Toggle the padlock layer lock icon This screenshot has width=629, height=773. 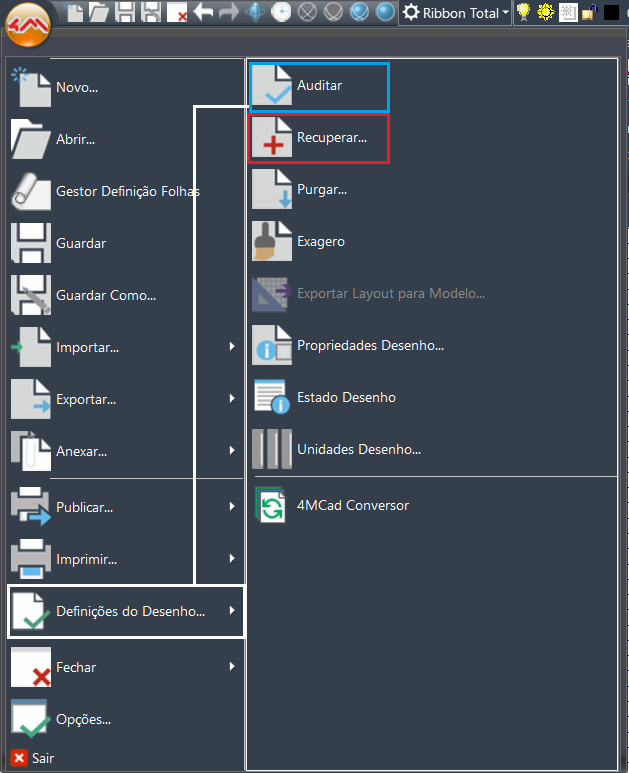pyautogui.click(x=590, y=12)
